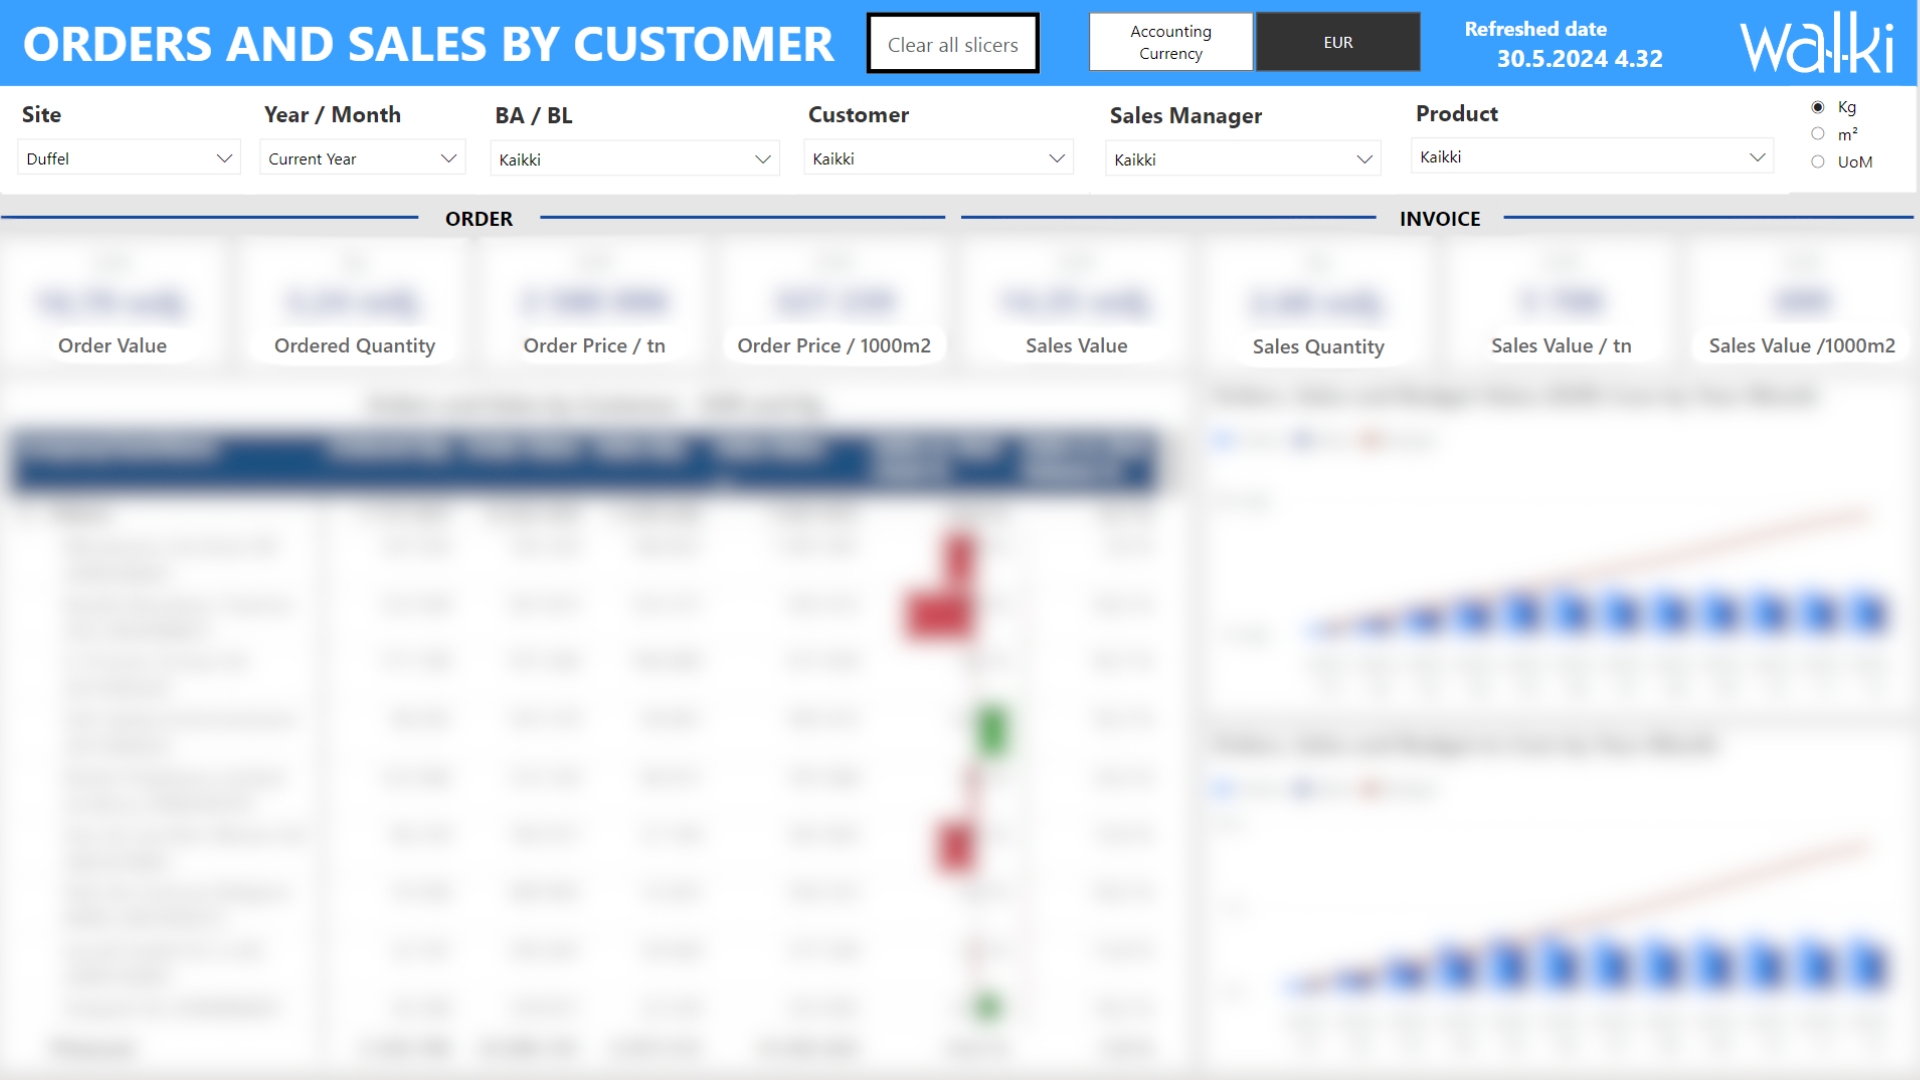
Task: Select the Accounting Currency option
Action: (x=1170, y=42)
